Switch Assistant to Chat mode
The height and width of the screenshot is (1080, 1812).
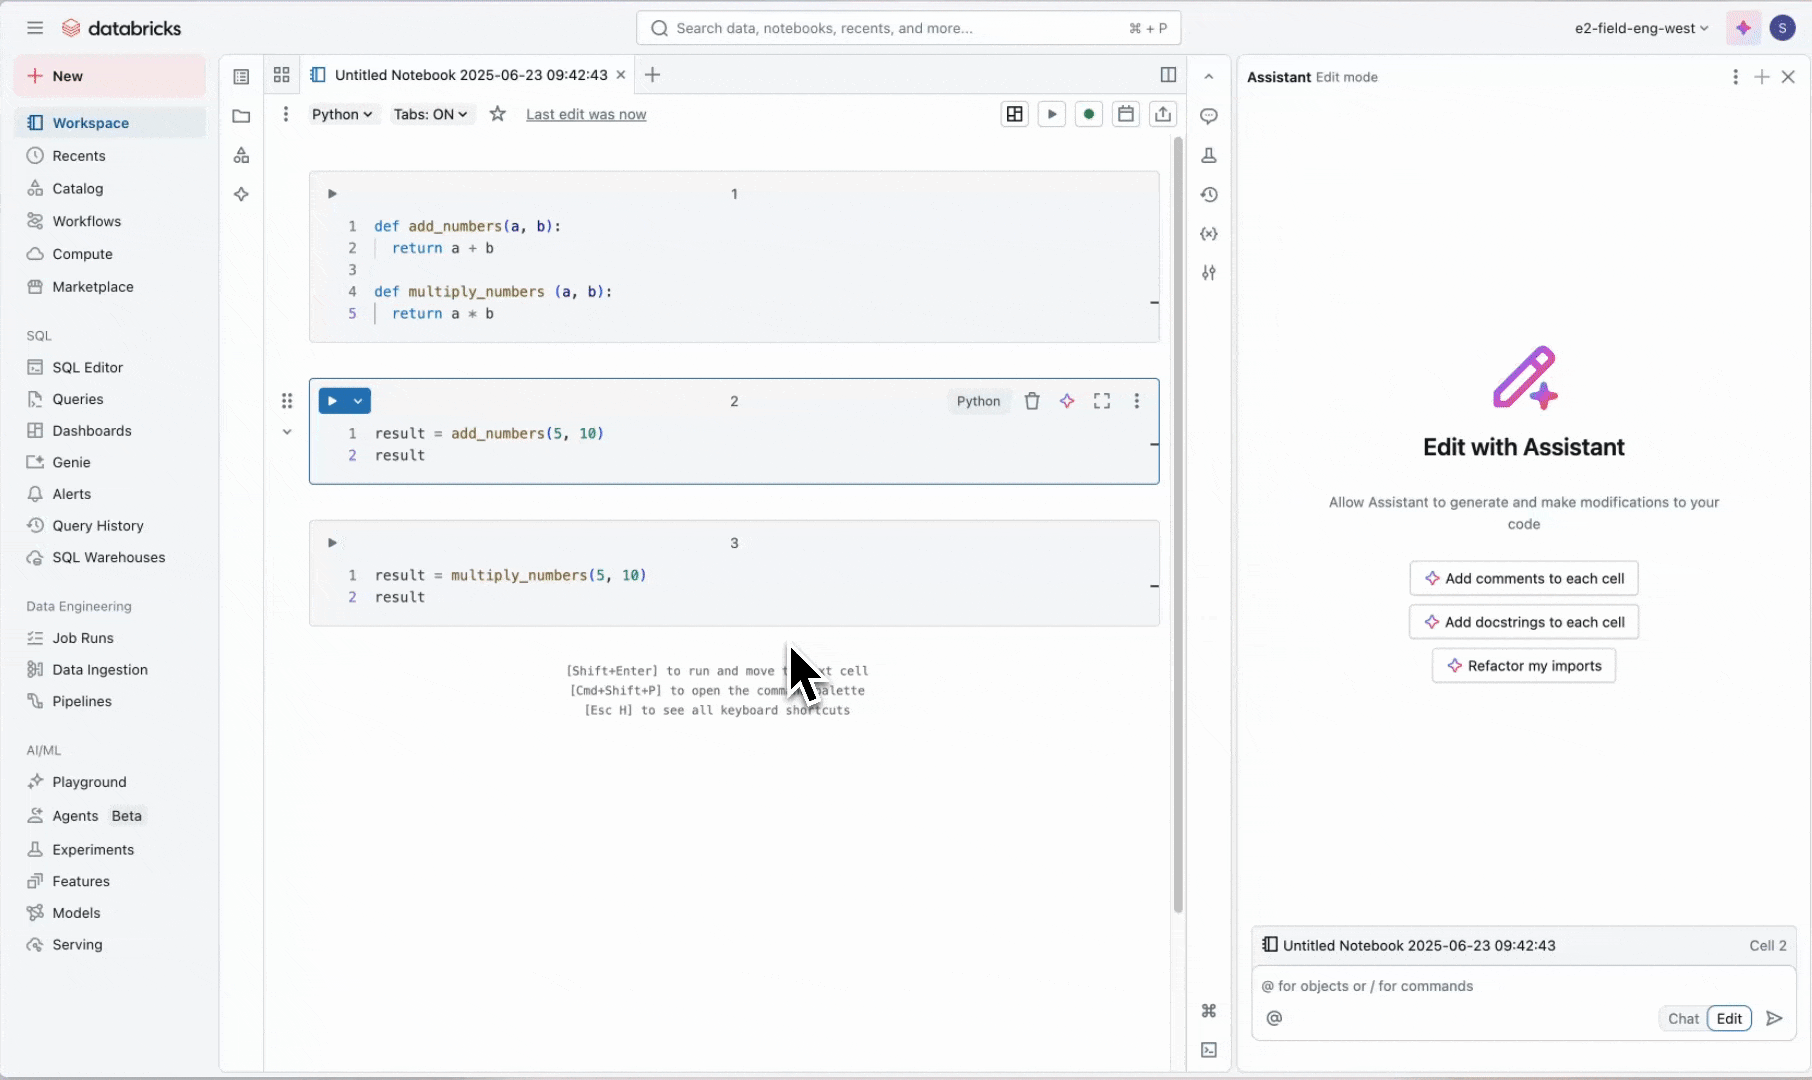[1683, 1018]
